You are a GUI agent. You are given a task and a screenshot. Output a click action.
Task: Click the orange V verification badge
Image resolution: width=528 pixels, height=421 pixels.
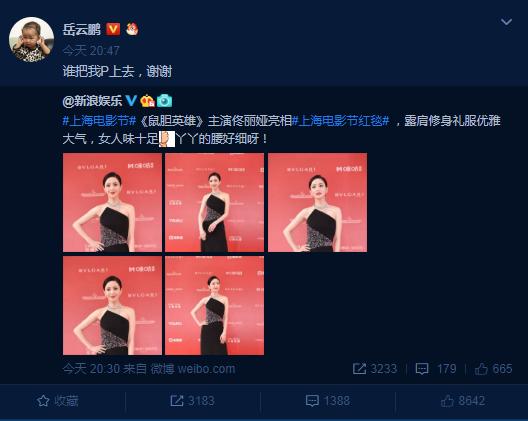point(113,29)
